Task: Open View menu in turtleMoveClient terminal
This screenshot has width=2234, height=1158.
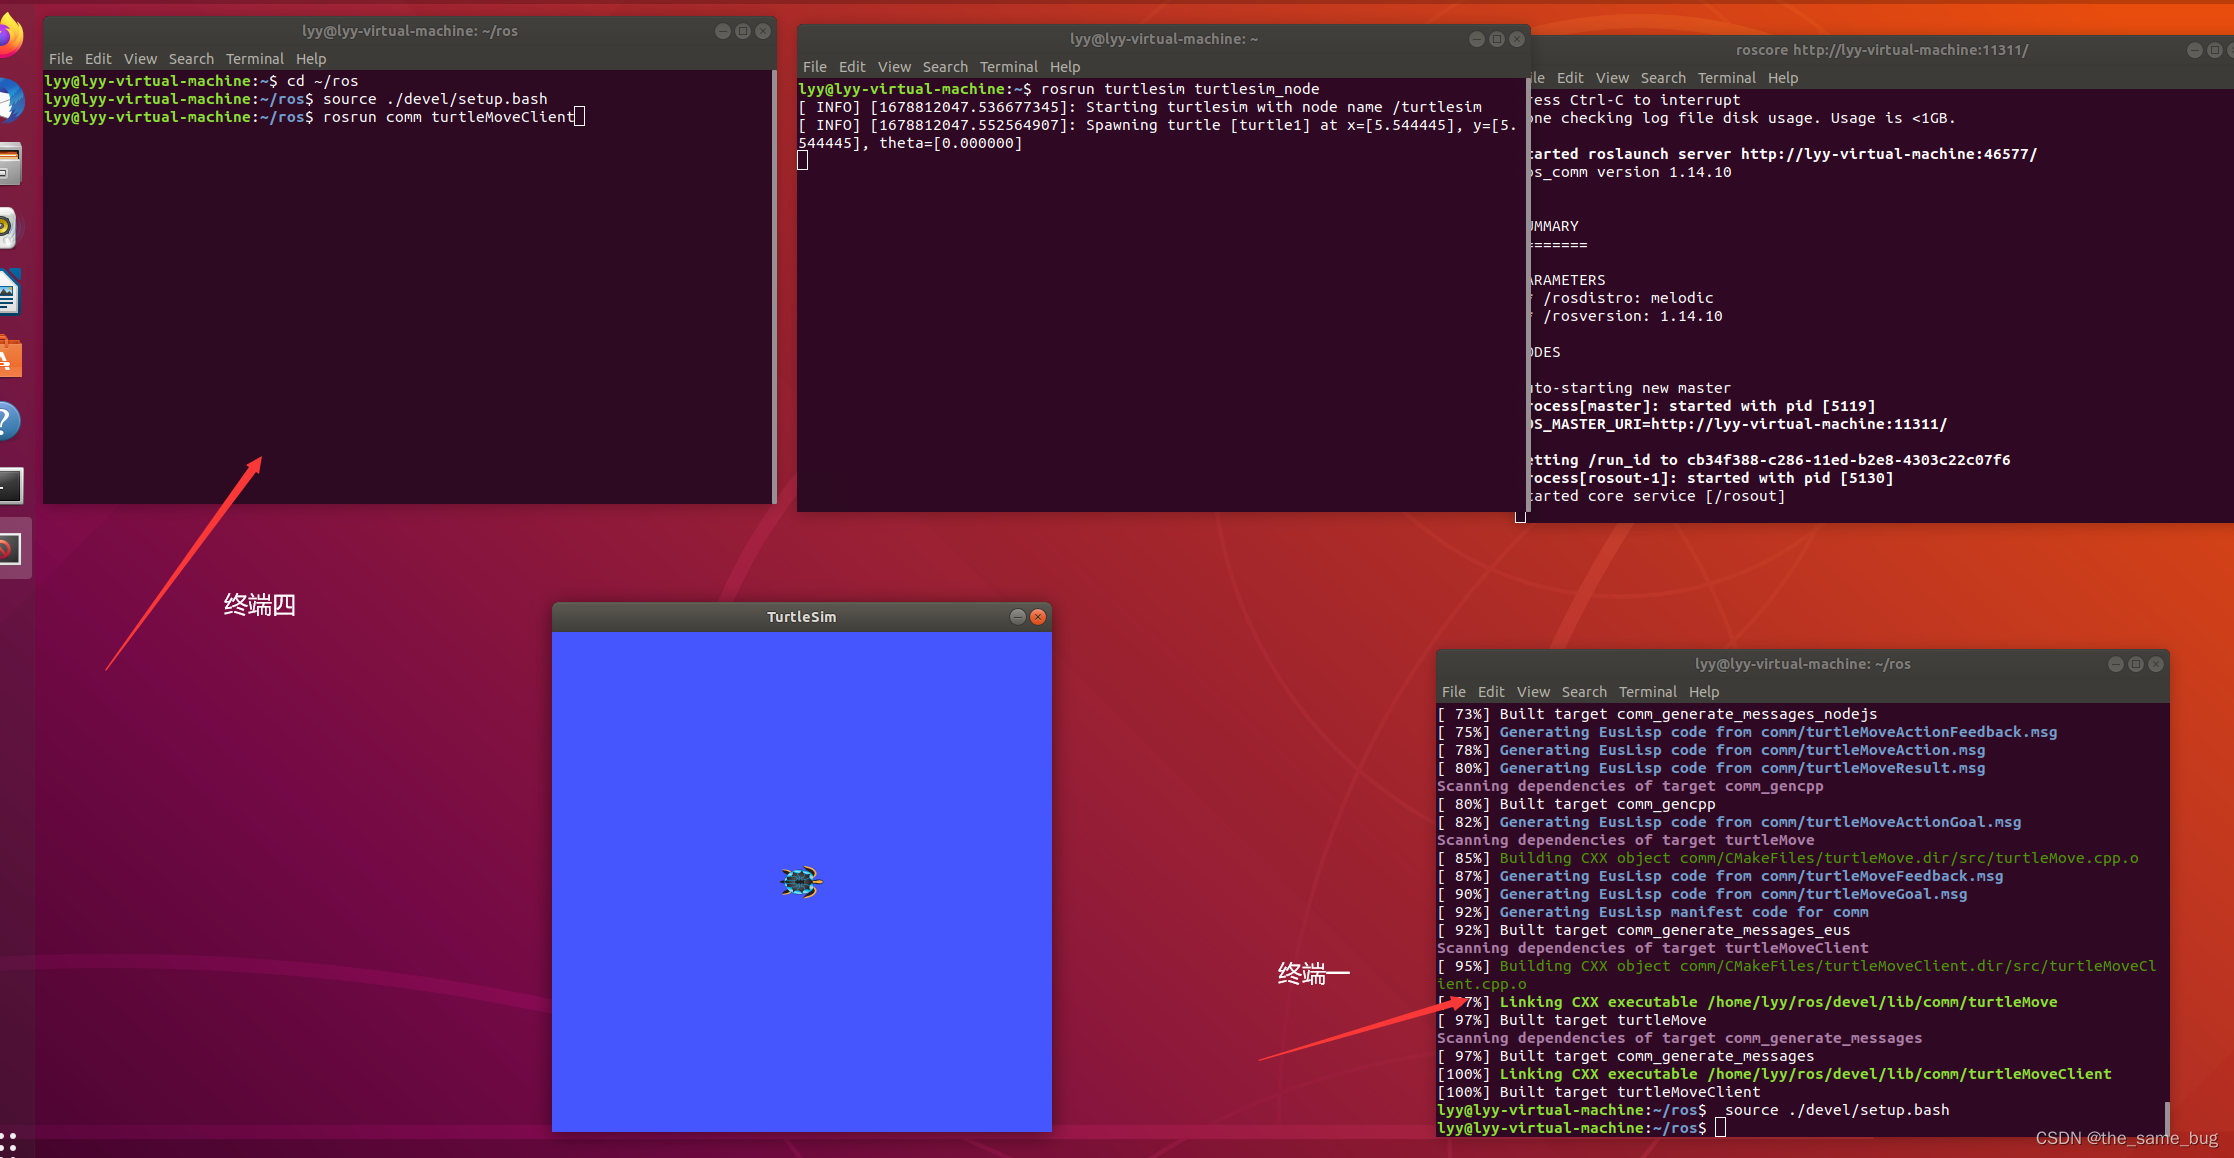Action: [x=140, y=59]
